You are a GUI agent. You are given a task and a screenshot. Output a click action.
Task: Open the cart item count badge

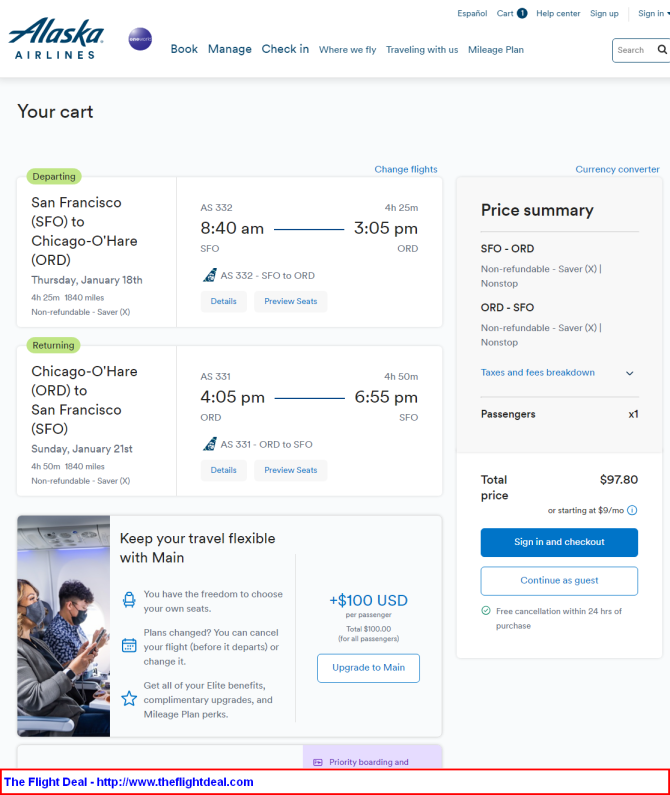coord(522,13)
